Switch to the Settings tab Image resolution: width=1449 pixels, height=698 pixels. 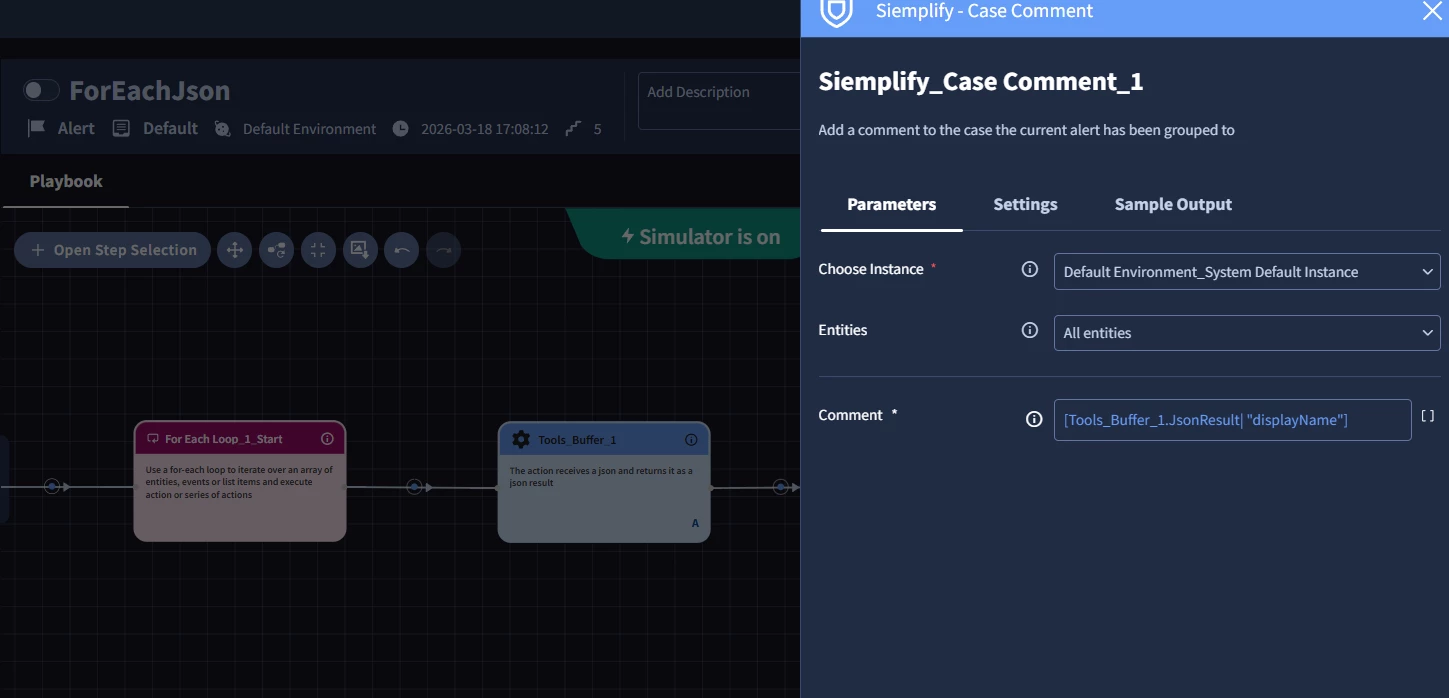tap(1025, 204)
